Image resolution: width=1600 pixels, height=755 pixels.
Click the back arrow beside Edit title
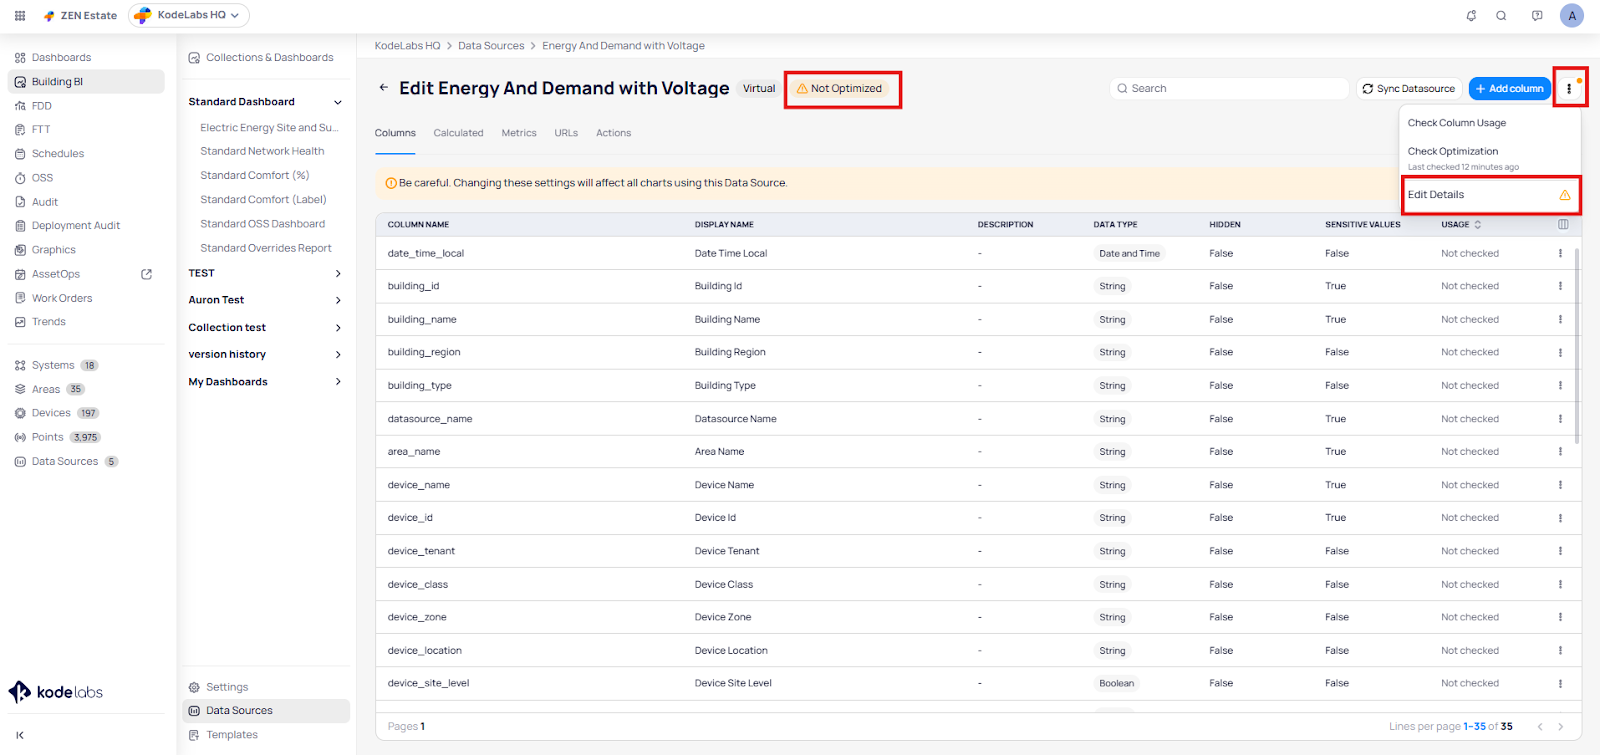point(383,88)
